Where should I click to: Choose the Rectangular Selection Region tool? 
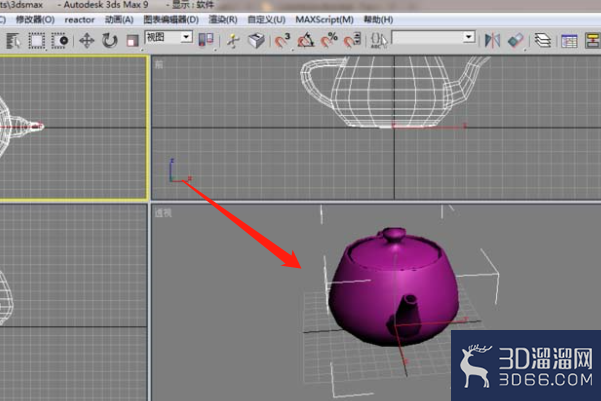[37, 40]
